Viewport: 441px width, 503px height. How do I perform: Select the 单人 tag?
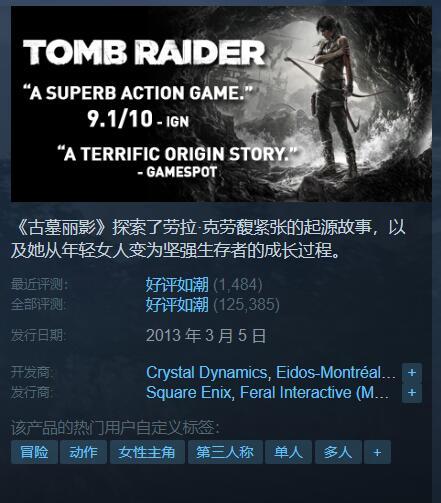click(288, 452)
